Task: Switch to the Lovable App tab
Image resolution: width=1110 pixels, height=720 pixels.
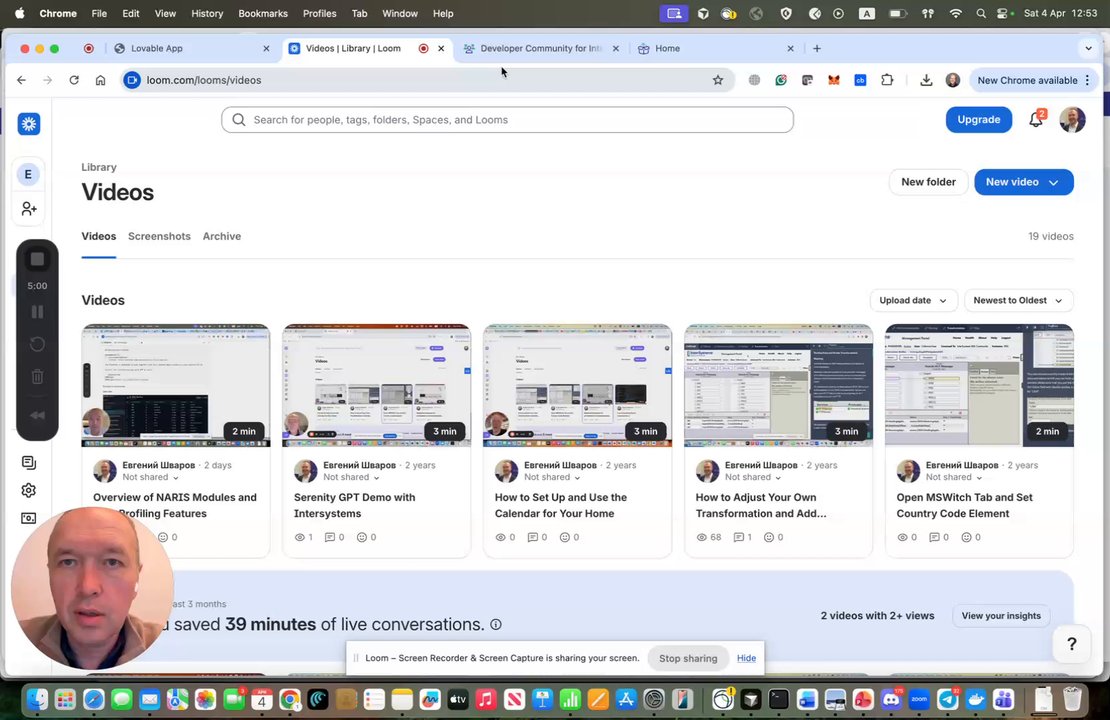Action: coord(192,48)
